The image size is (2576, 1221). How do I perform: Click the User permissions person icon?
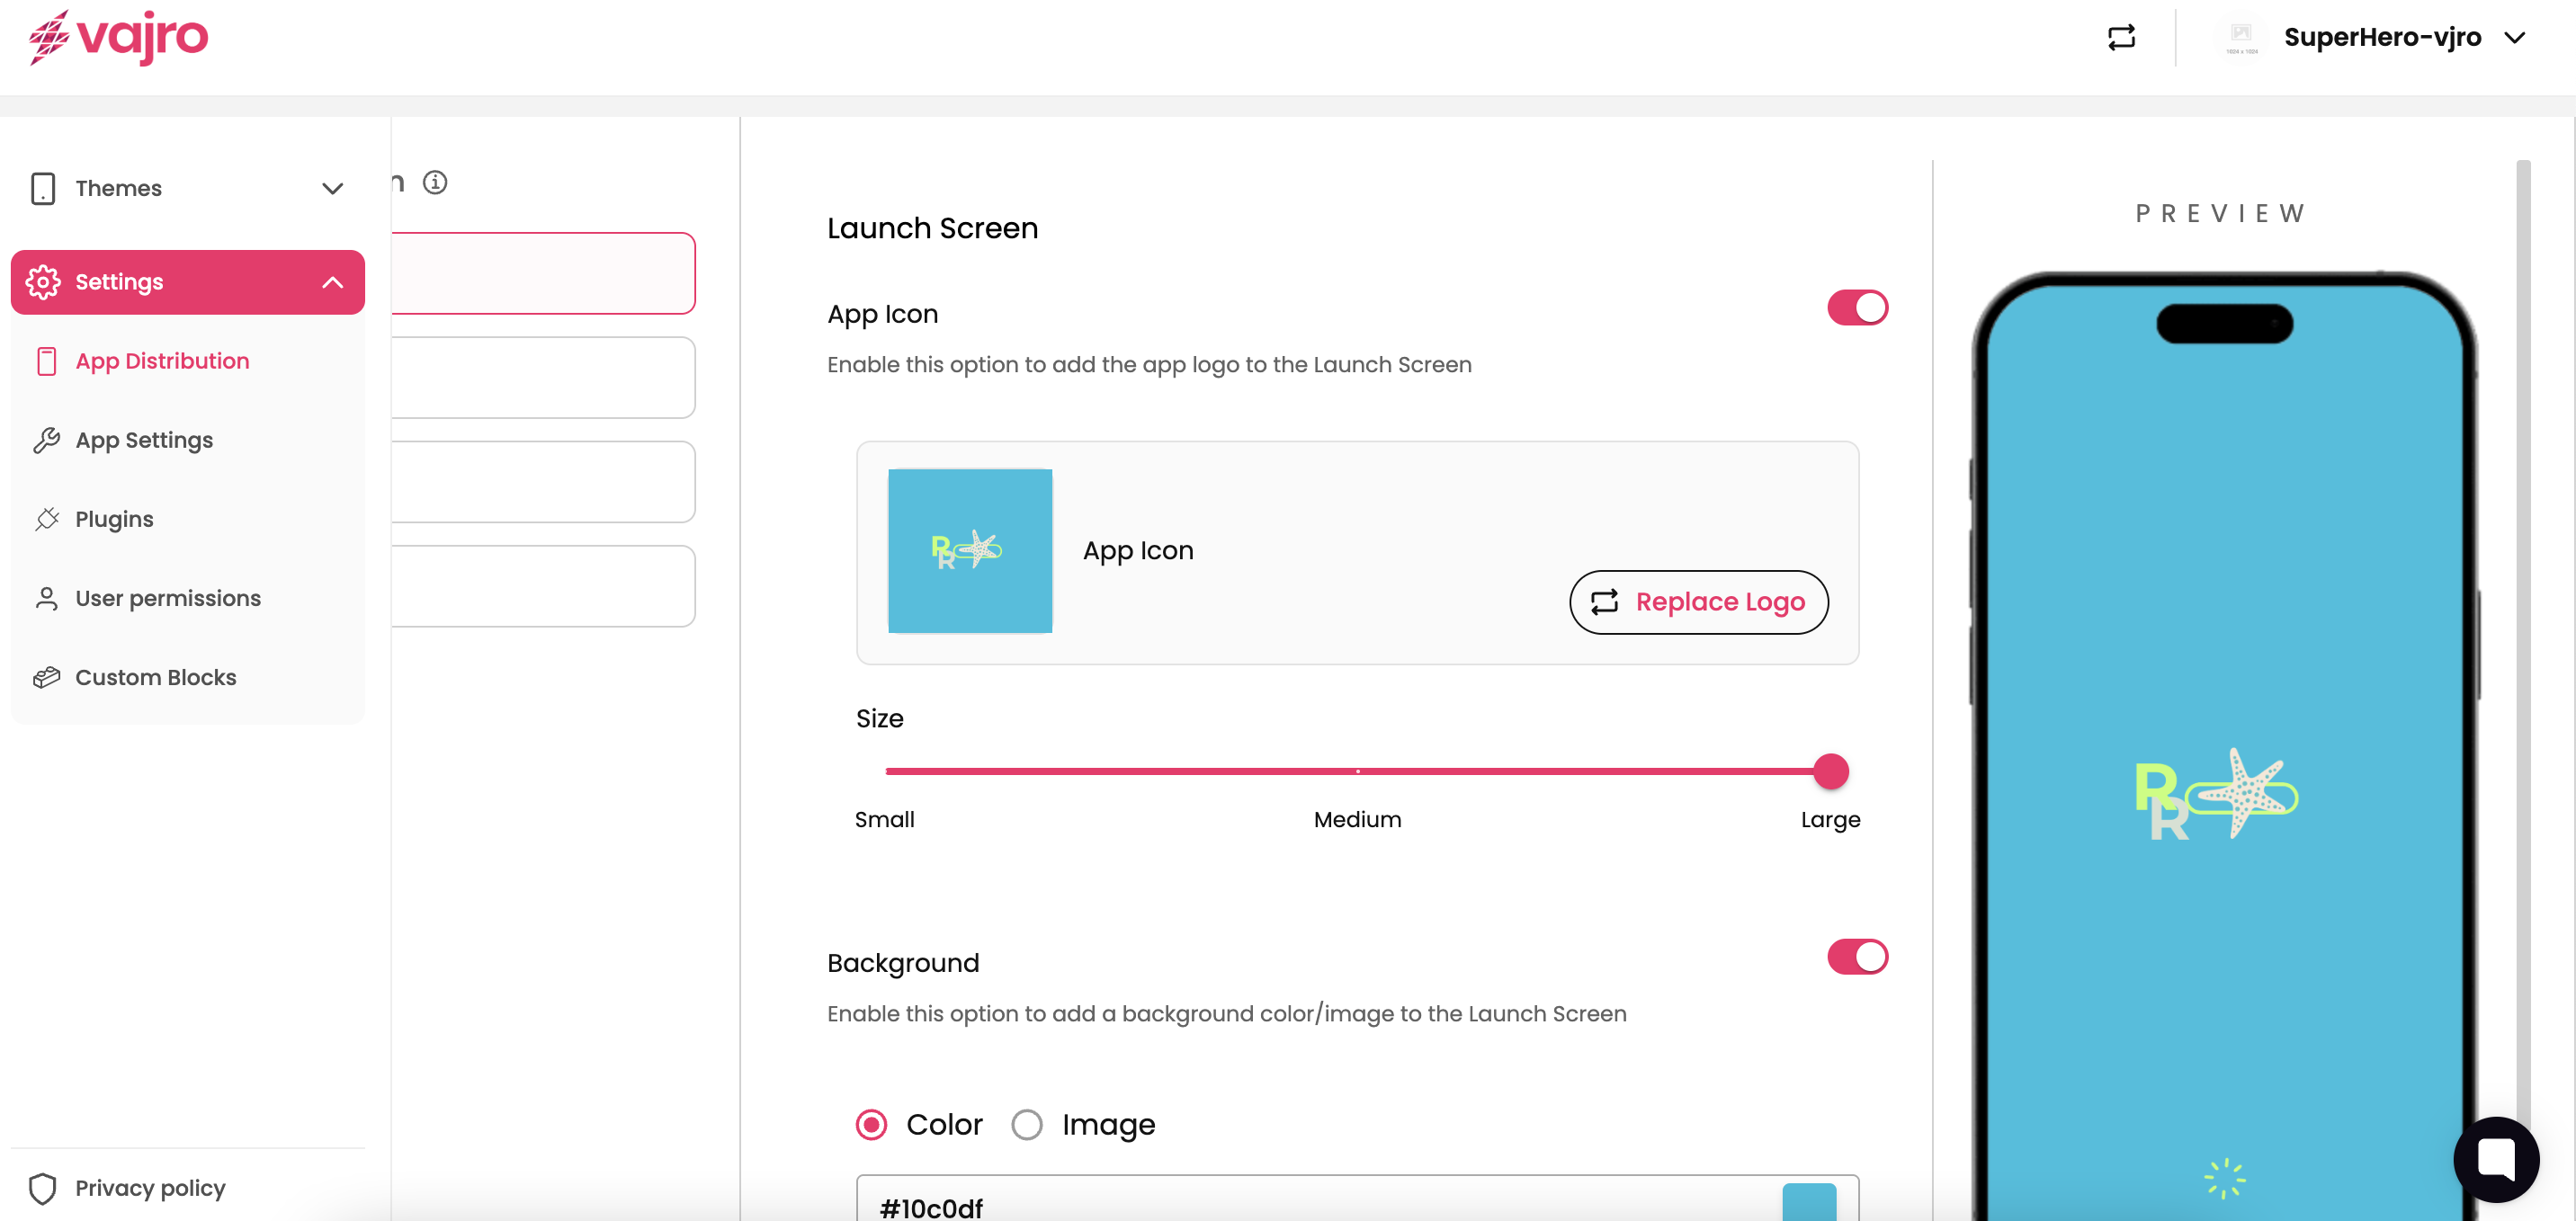[46, 598]
